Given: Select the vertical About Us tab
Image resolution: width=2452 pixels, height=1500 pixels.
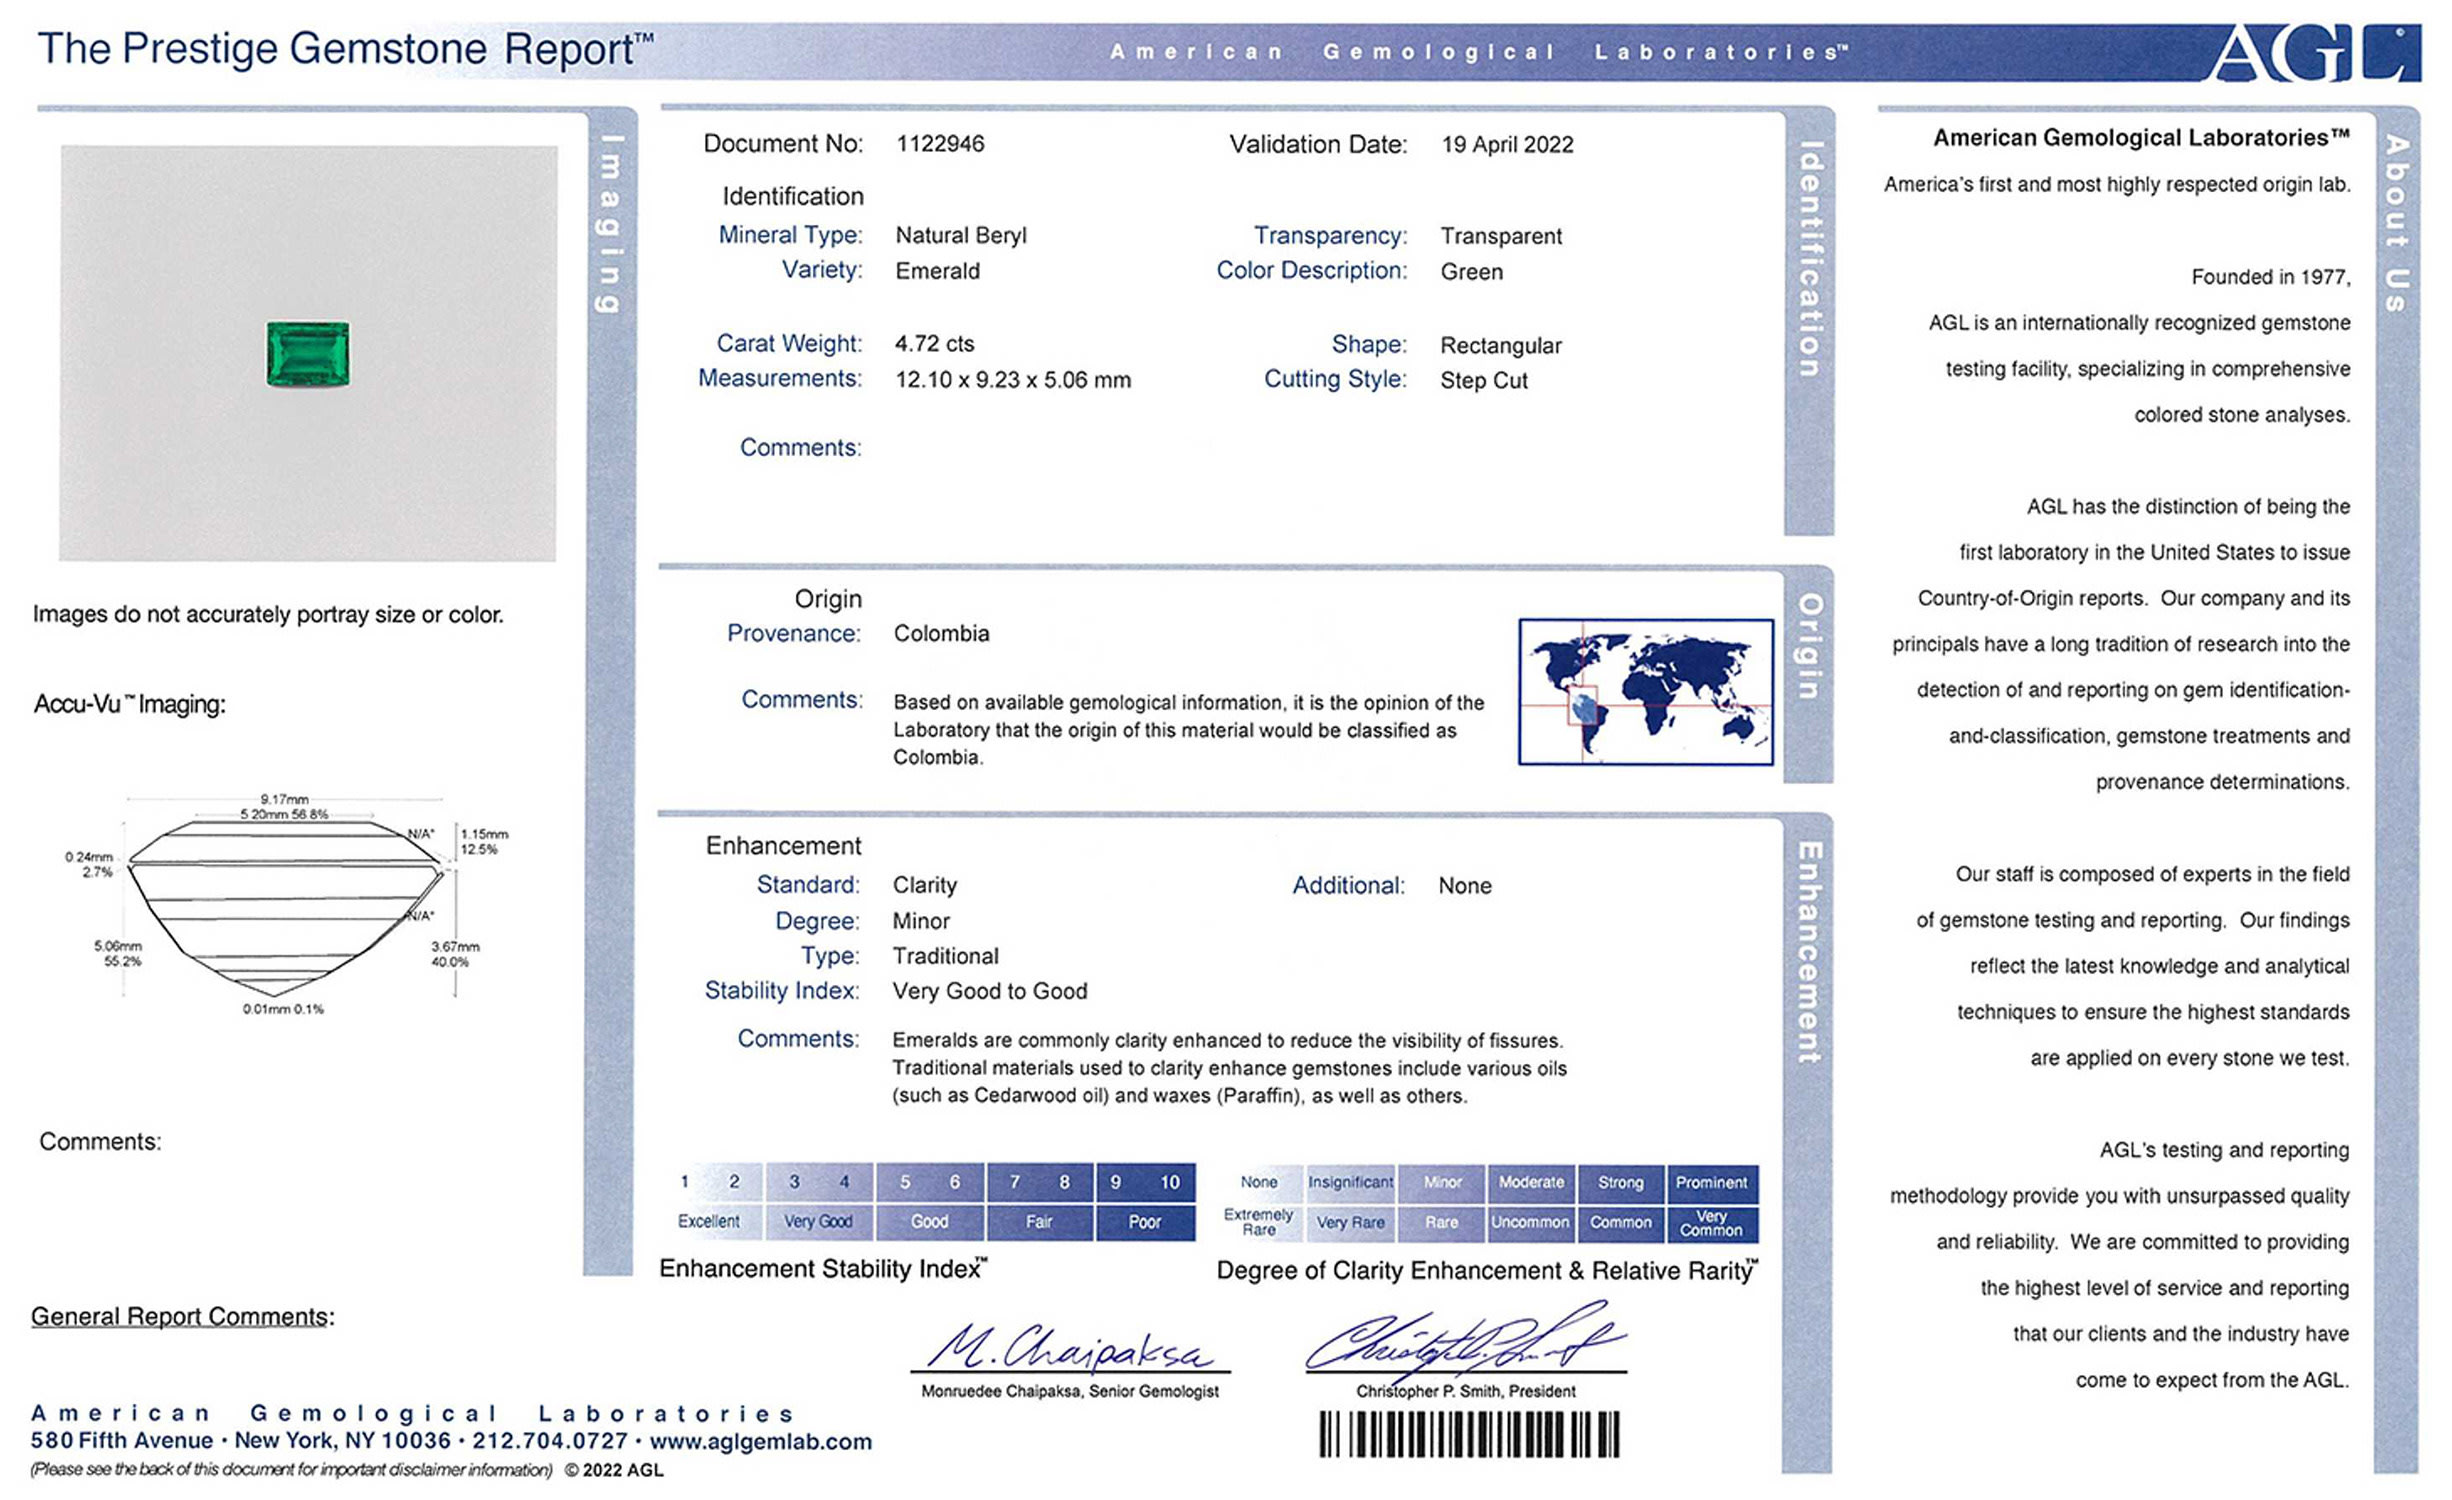Looking at the screenshot, I should [x=2396, y=224].
